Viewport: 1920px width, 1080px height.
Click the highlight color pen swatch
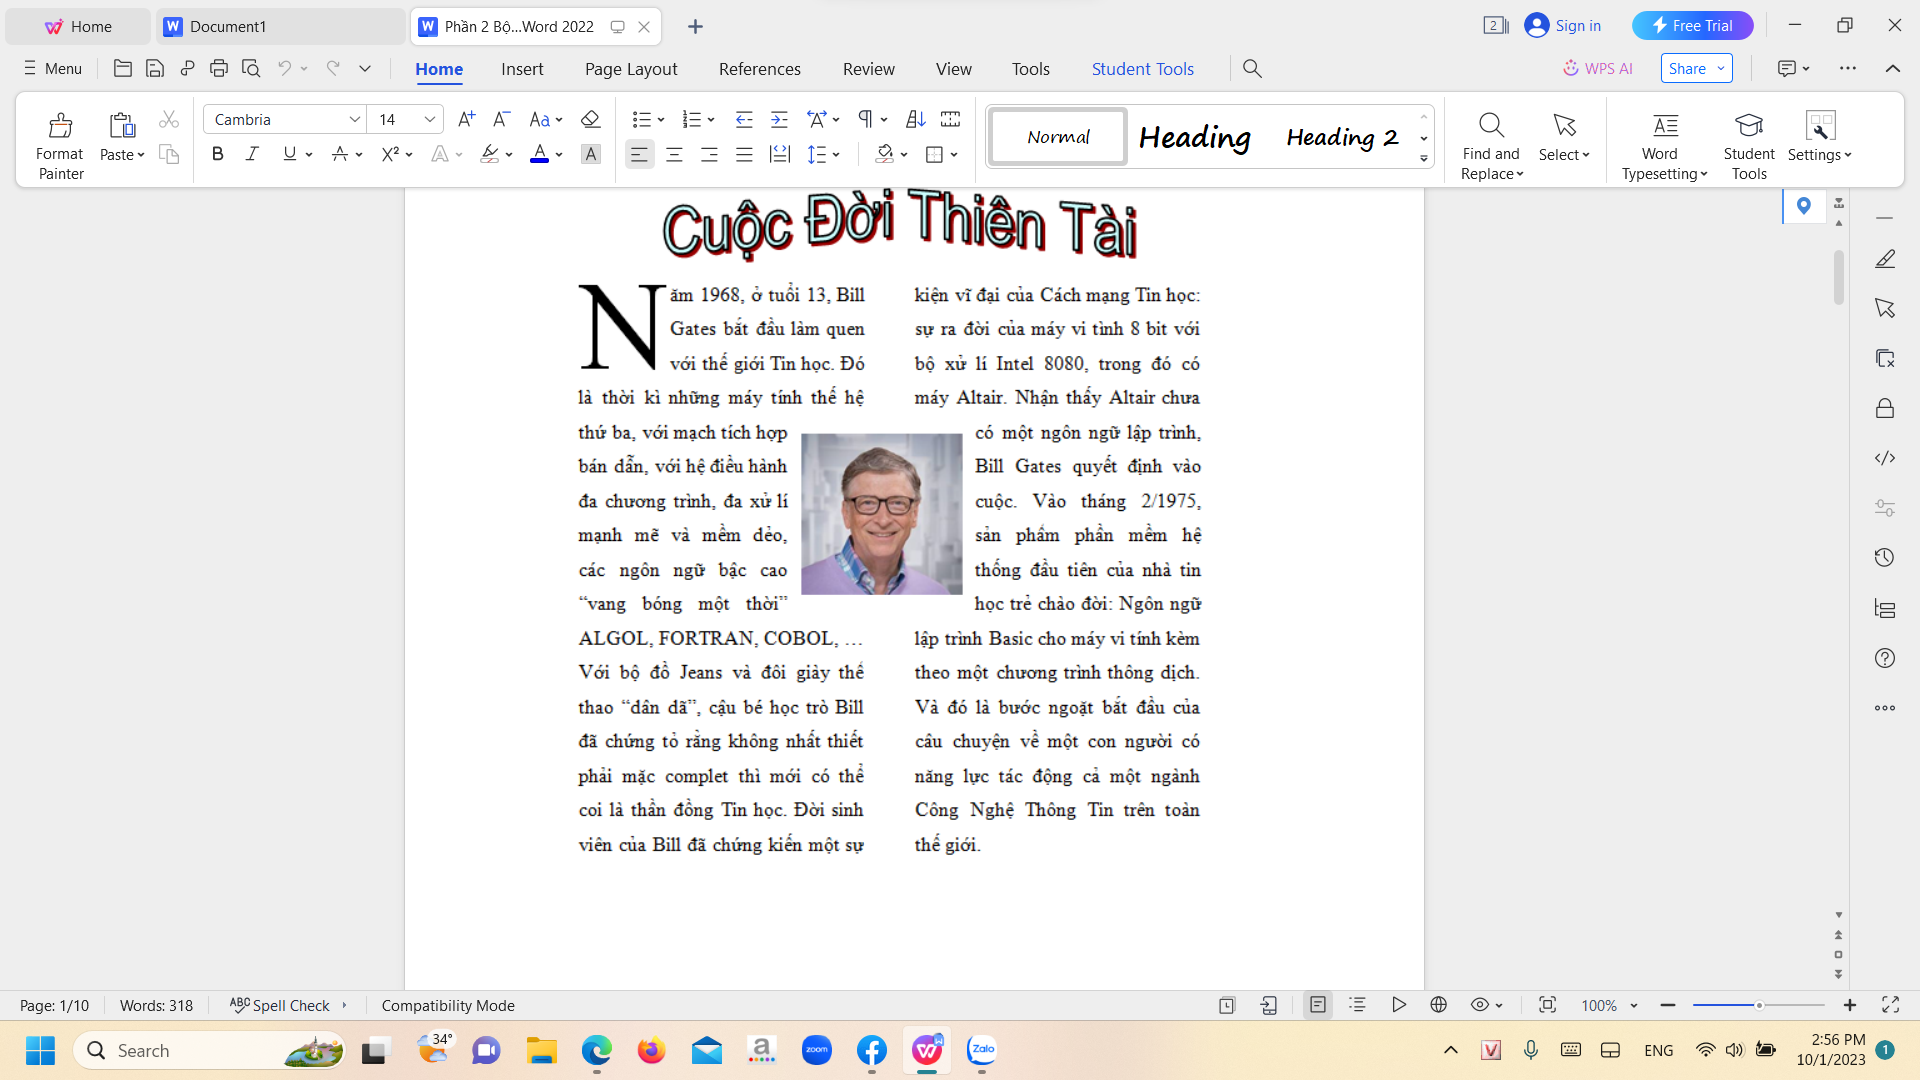coord(489,154)
